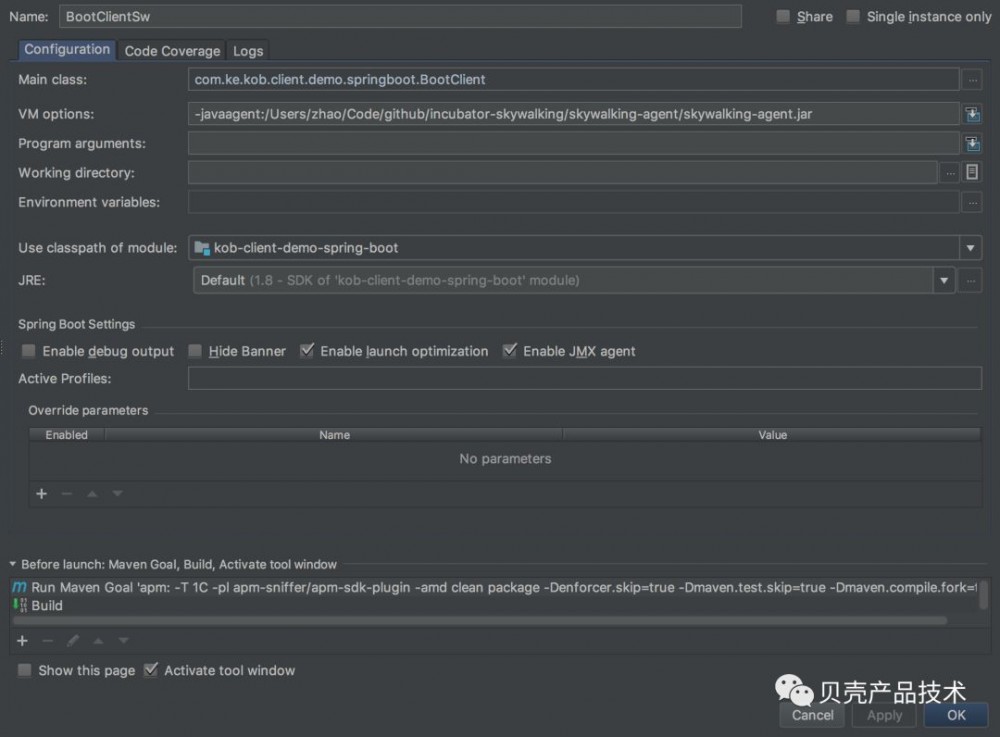Click Name column header
Image resolution: width=1000 pixels, height=737 pixels.
click(334, 435)
